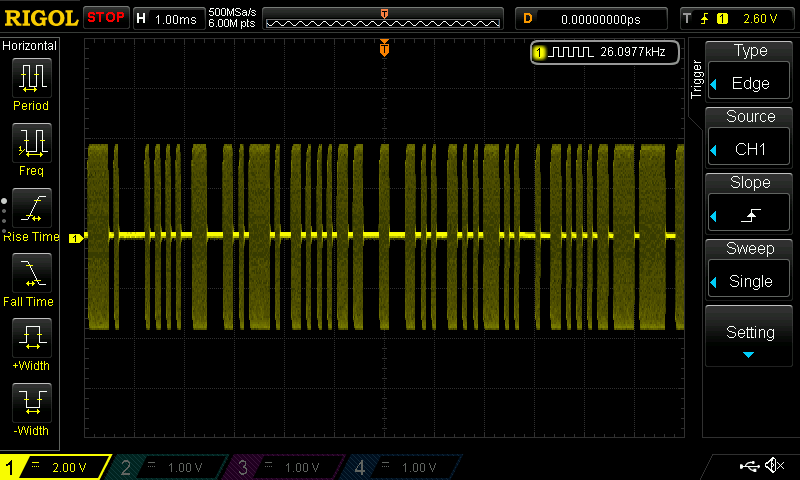The image size is (800, 480).
Task: Select the Freq measurement icon
Action: point(32,142)
